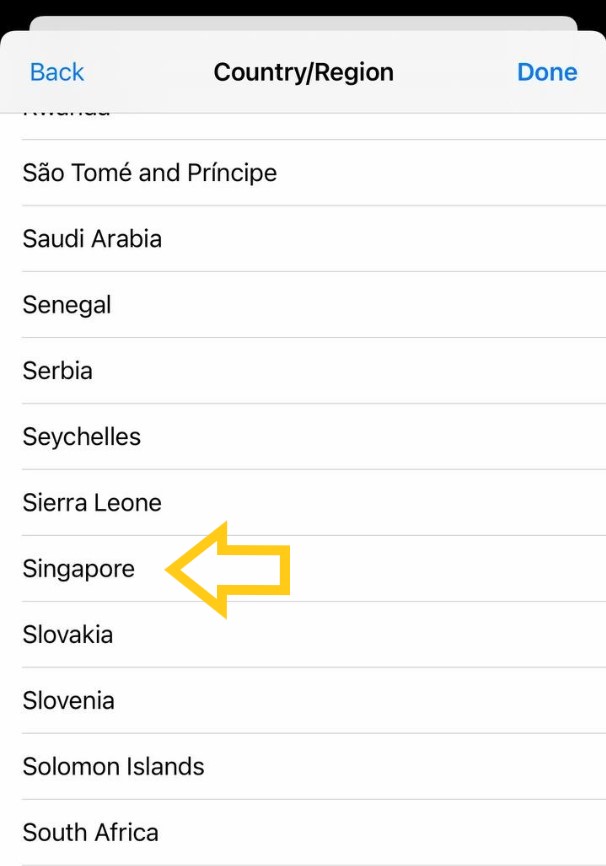Tap the partially hidden Rwanda row

[67, 110]
